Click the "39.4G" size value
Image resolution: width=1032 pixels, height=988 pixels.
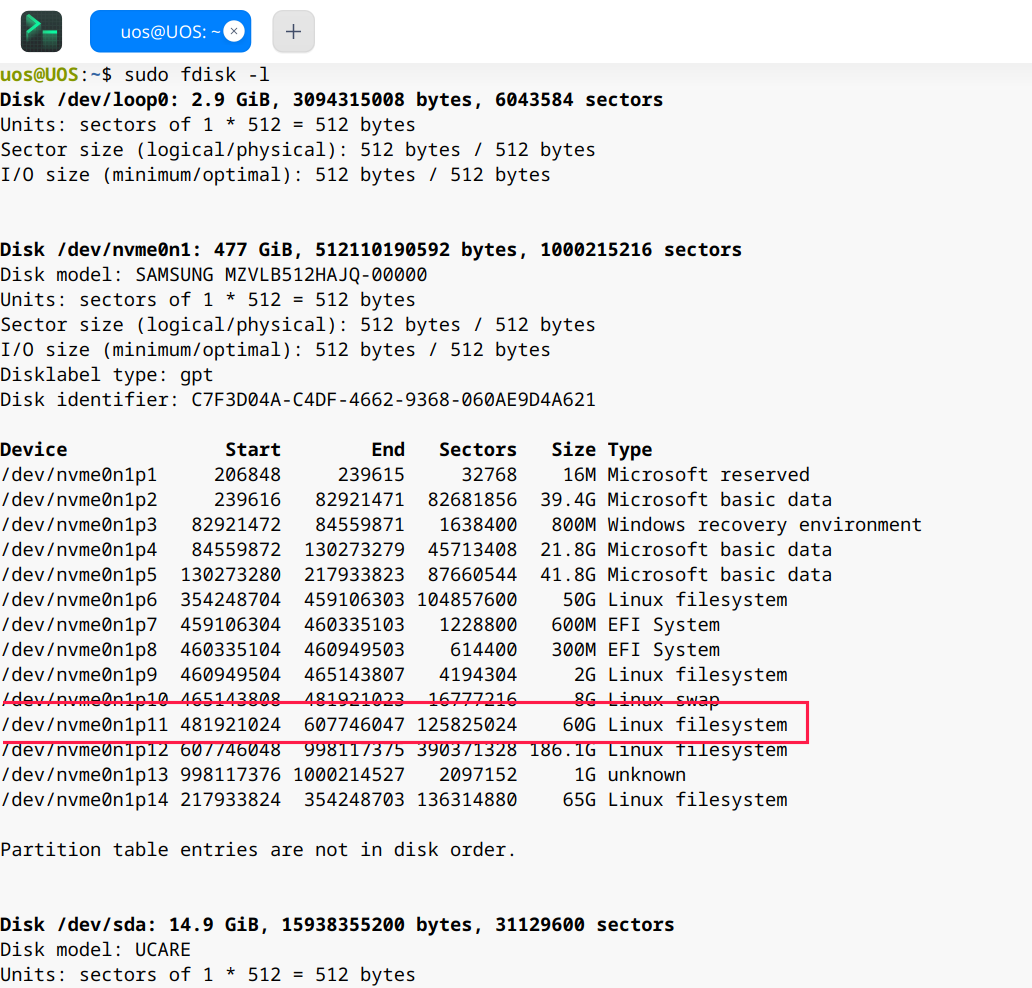pos(568,500)
